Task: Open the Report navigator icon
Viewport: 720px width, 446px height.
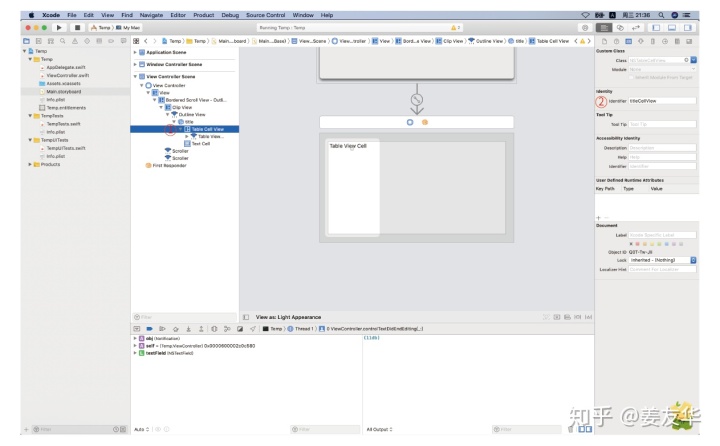Action: pos(123,41)
